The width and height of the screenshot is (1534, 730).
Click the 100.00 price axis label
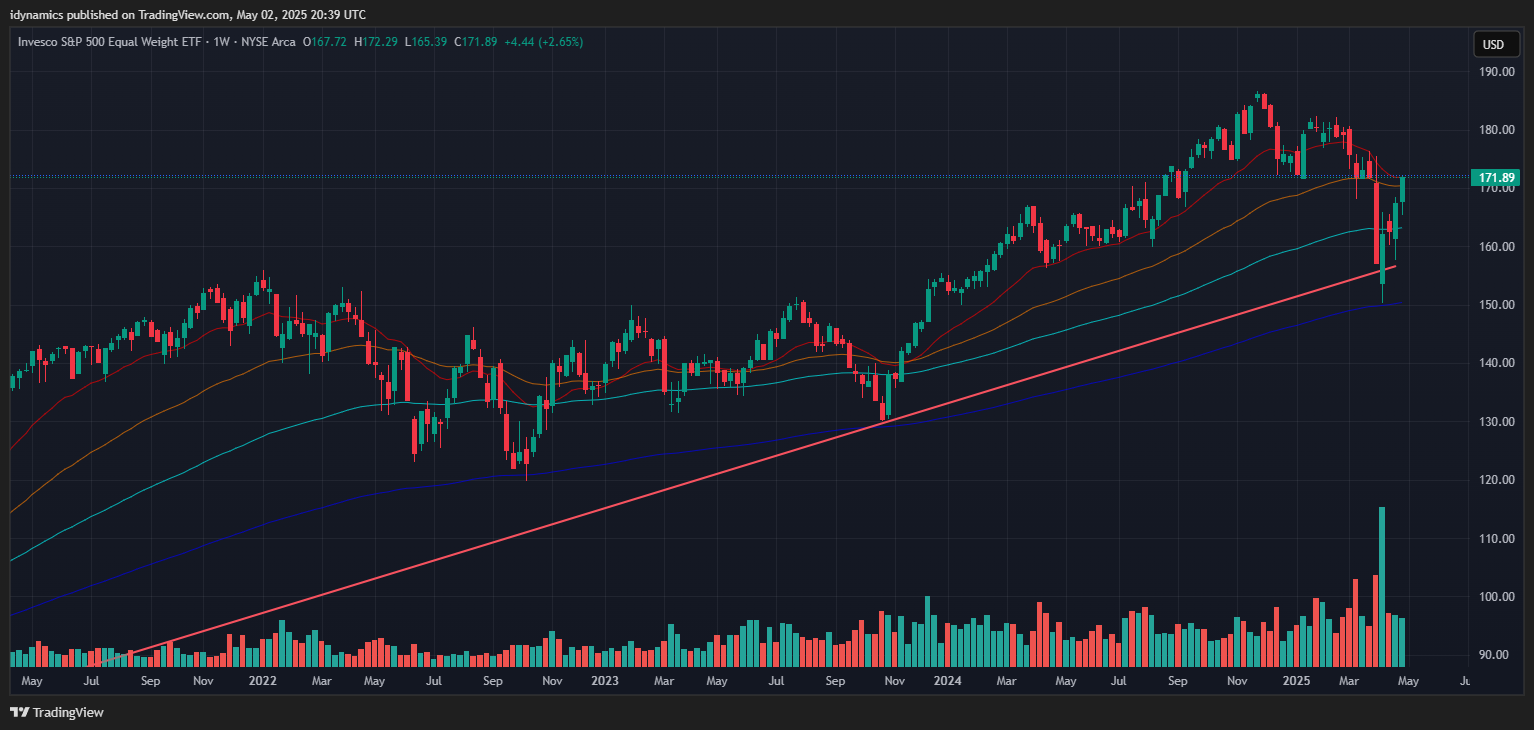pyautogui.click(x=1497, y=597)
